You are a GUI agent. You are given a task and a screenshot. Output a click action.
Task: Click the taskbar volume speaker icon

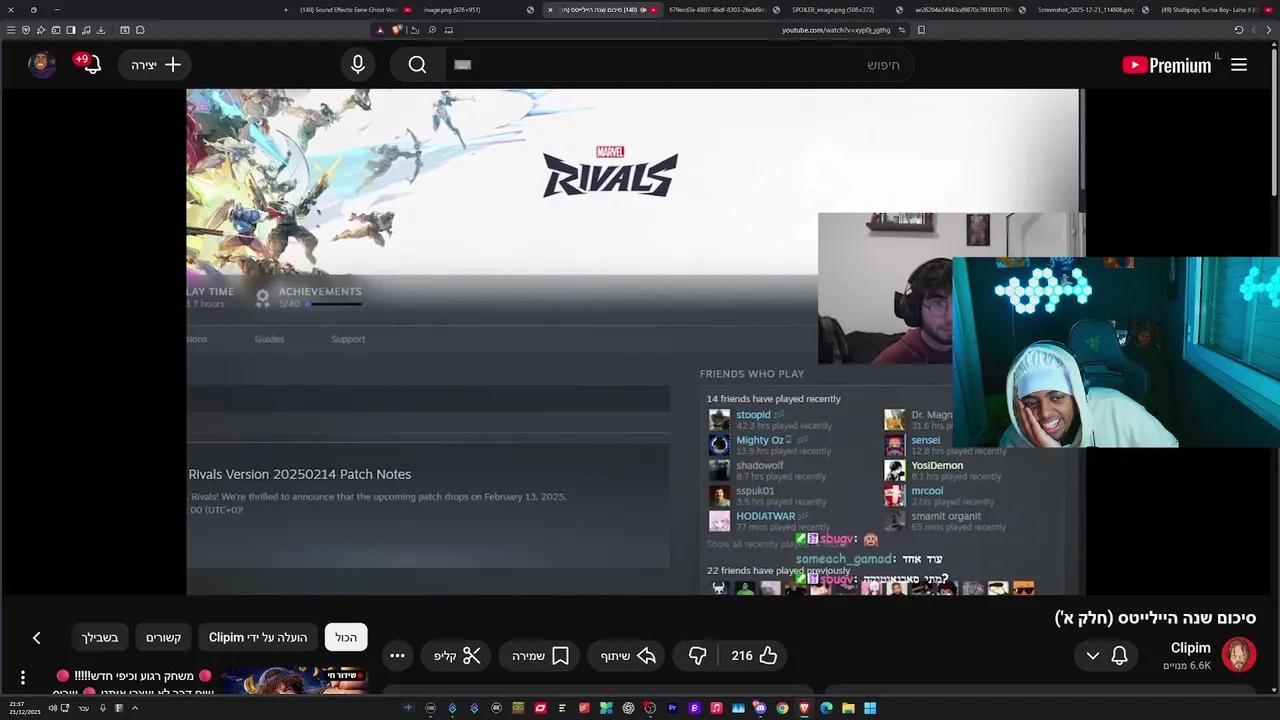point(53,708)
